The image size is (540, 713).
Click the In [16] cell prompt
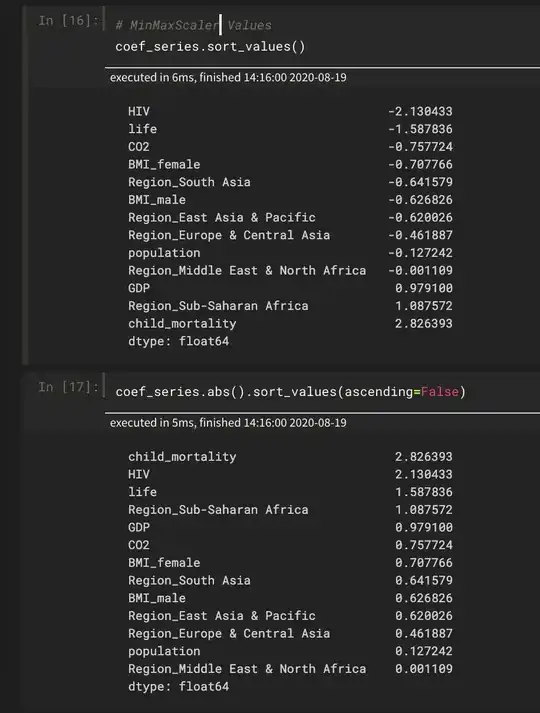point(68,20)
